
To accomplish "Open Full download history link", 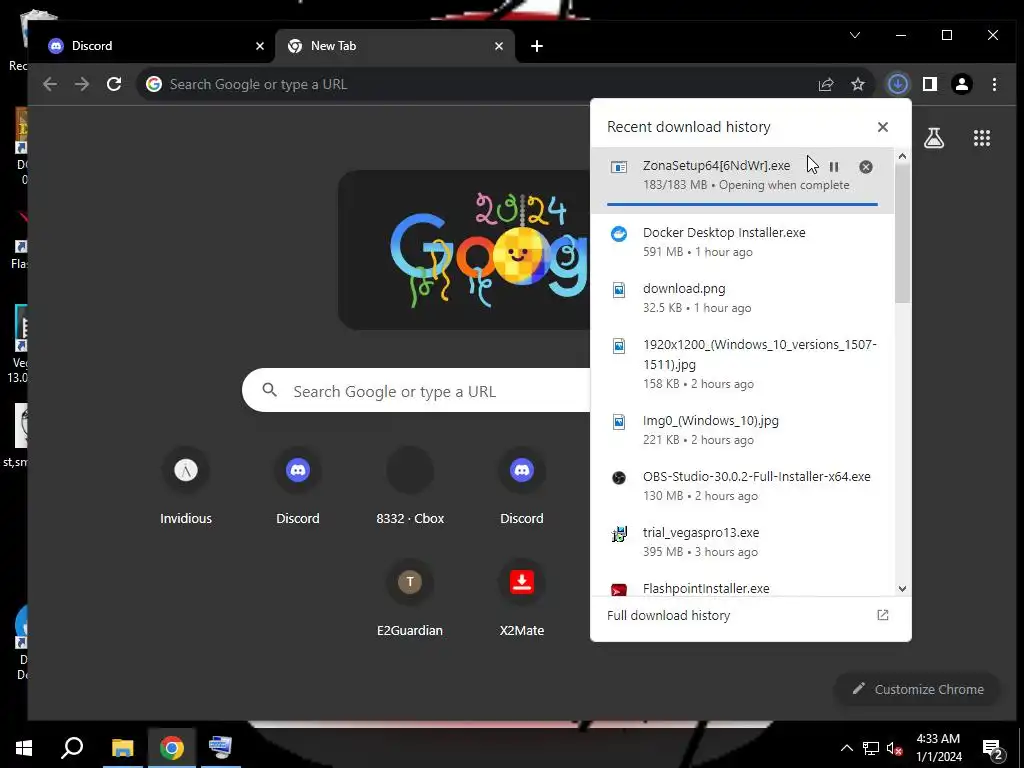I will (669, 615).
